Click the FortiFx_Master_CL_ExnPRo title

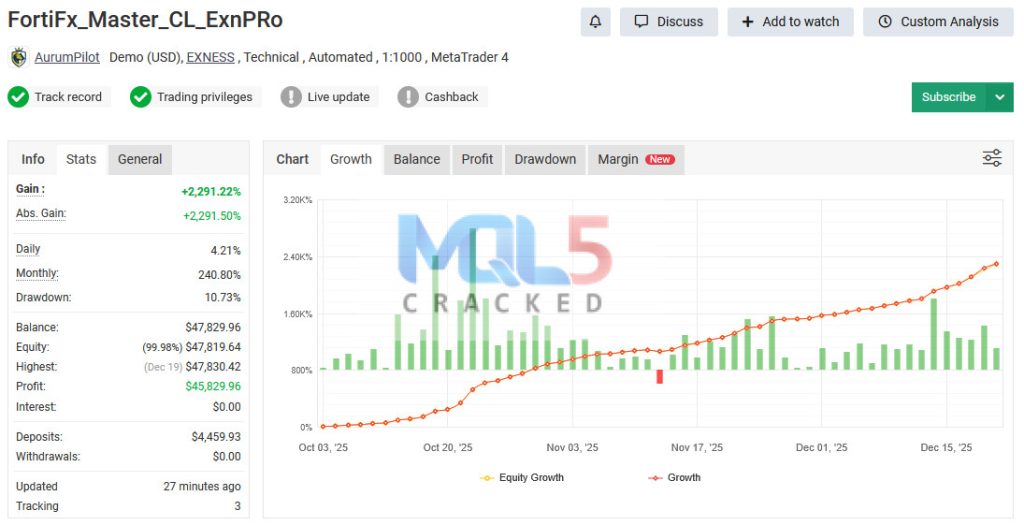(x=145, y=20)
